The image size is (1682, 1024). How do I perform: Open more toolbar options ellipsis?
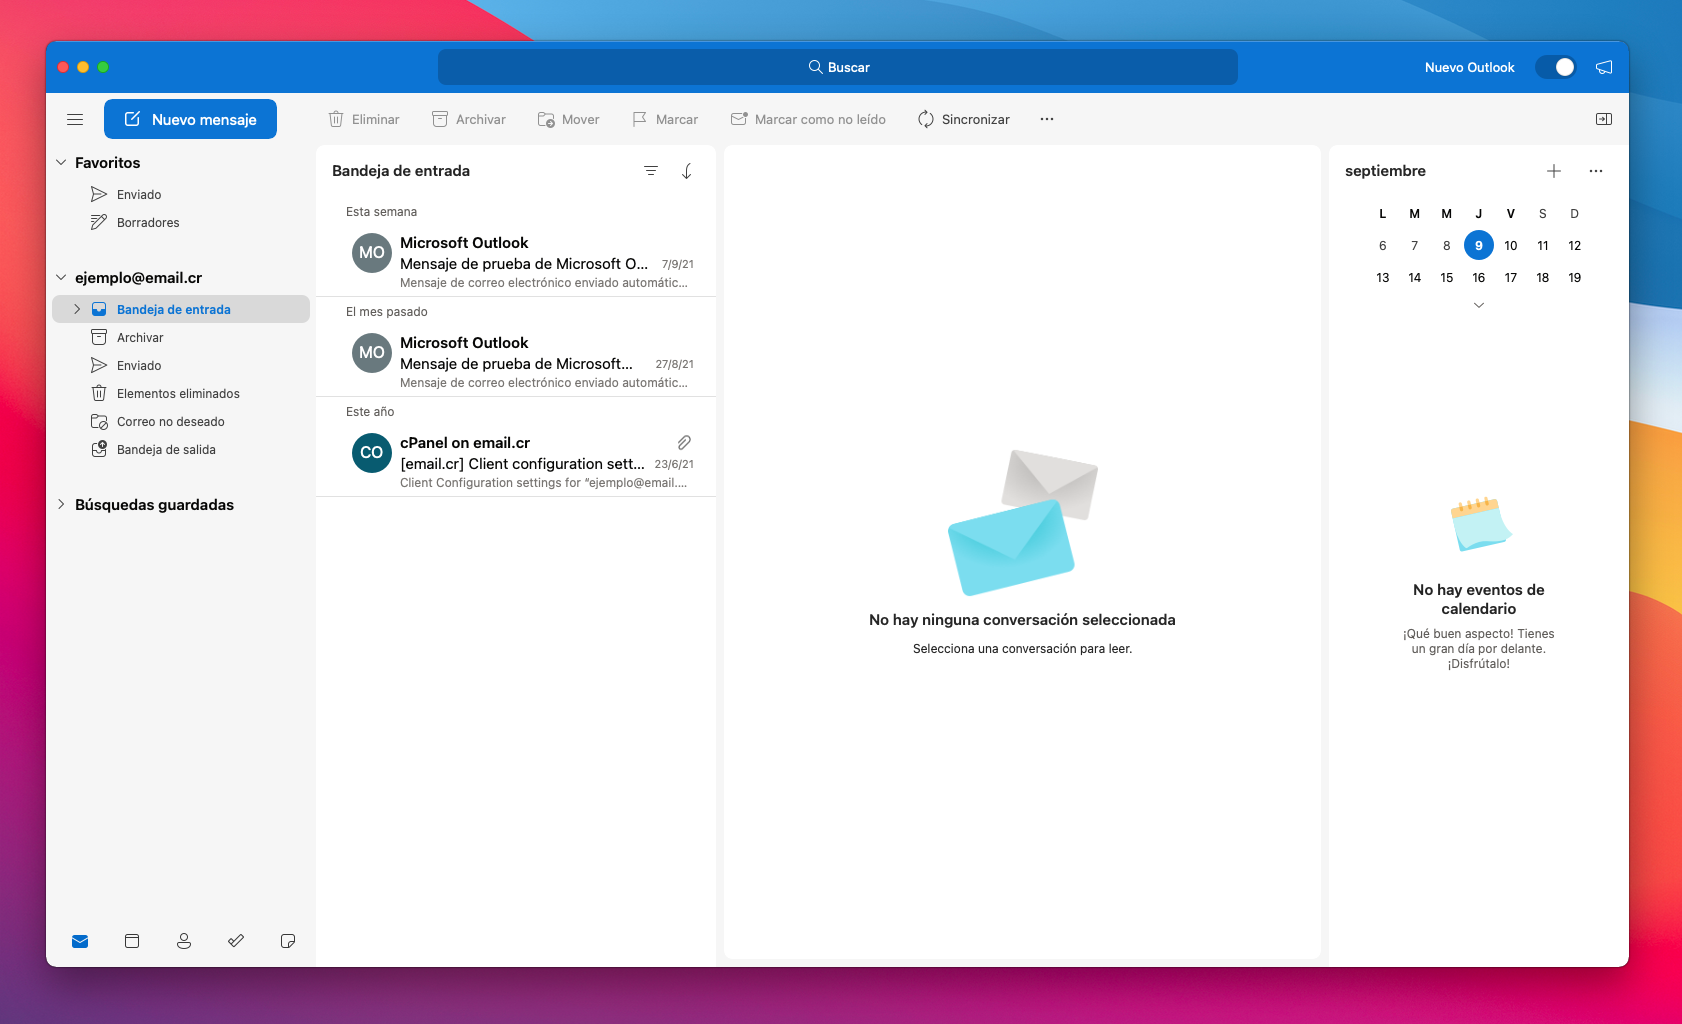tap(1047, 119)
